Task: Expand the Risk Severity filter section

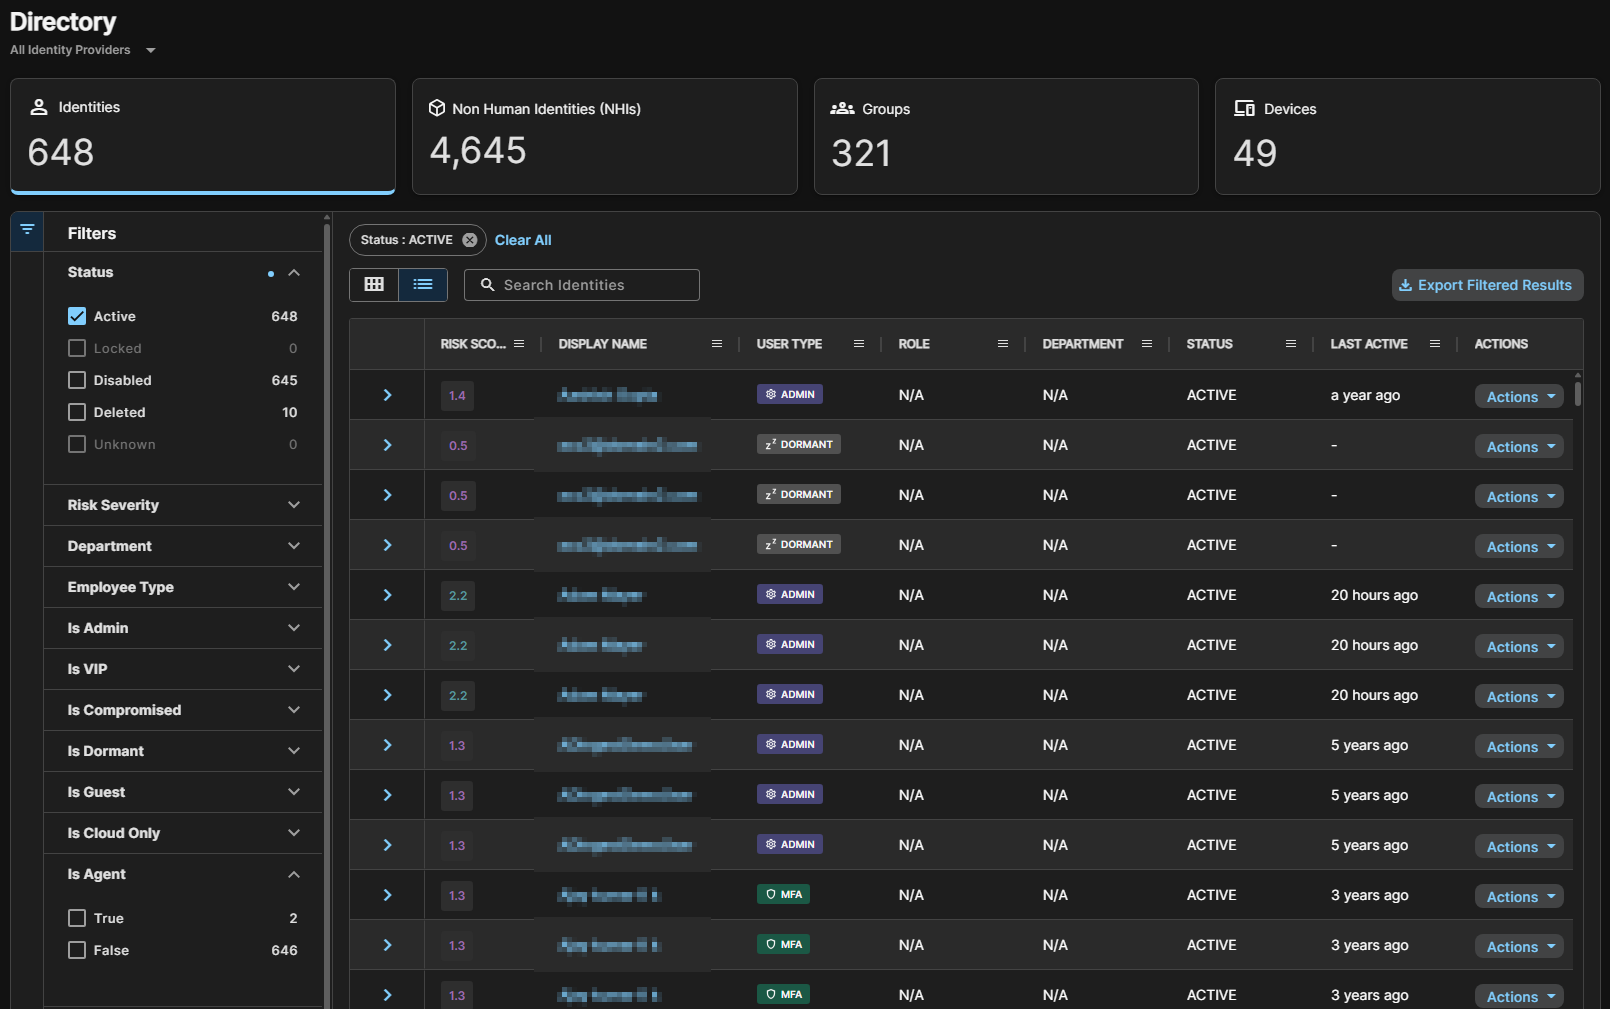Action: [184, 505]
